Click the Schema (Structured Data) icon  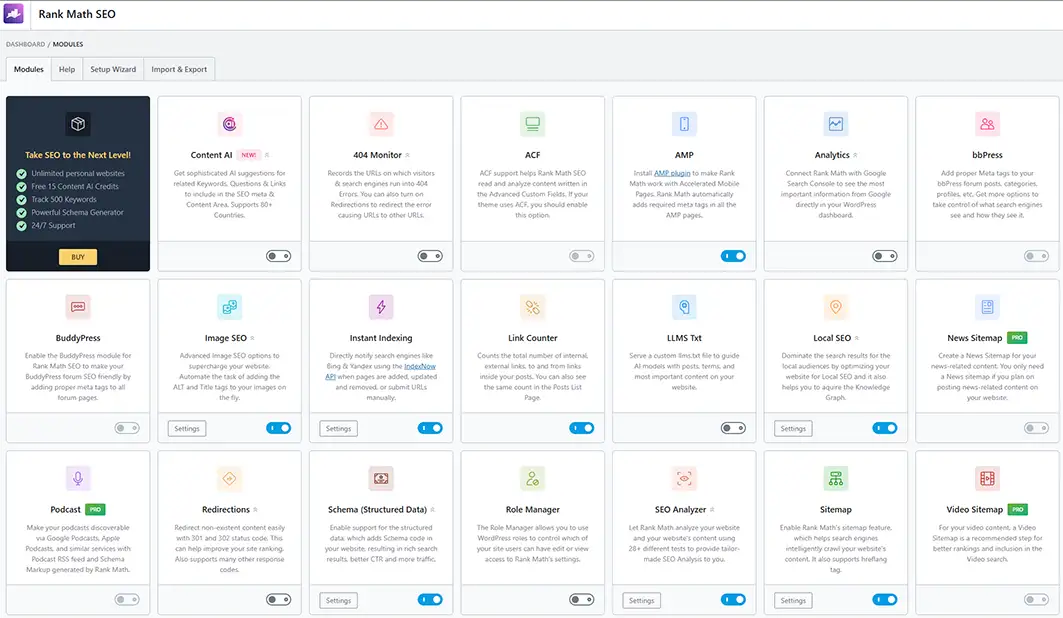[x=381, y=478]
